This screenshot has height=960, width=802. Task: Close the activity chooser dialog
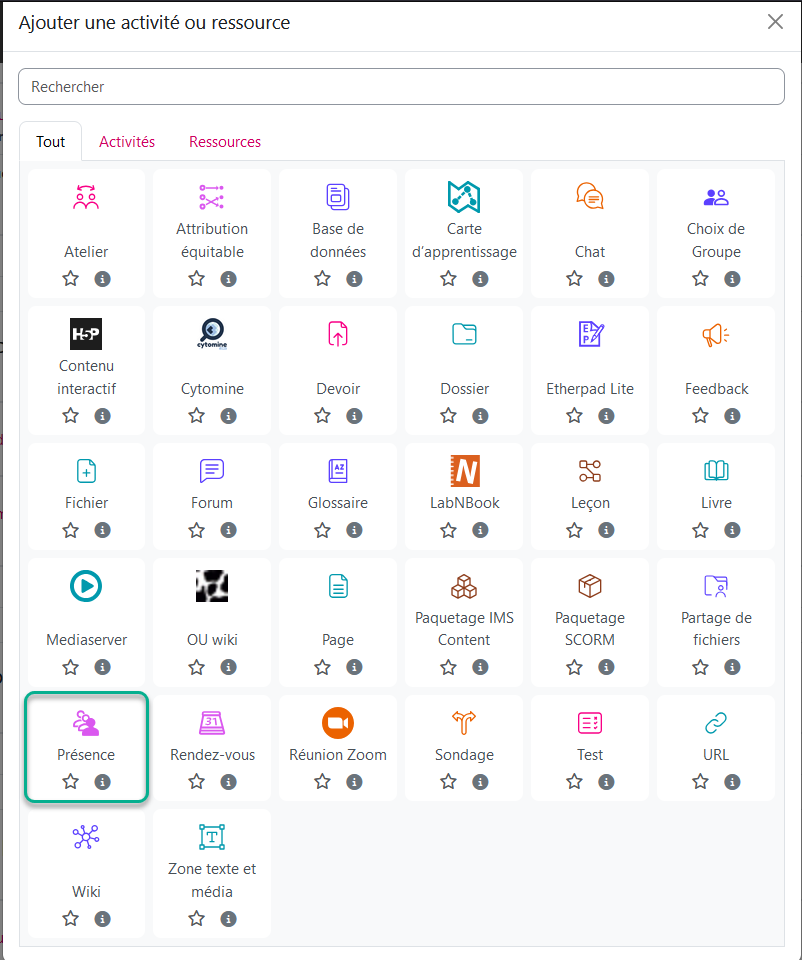click(775, 22)
